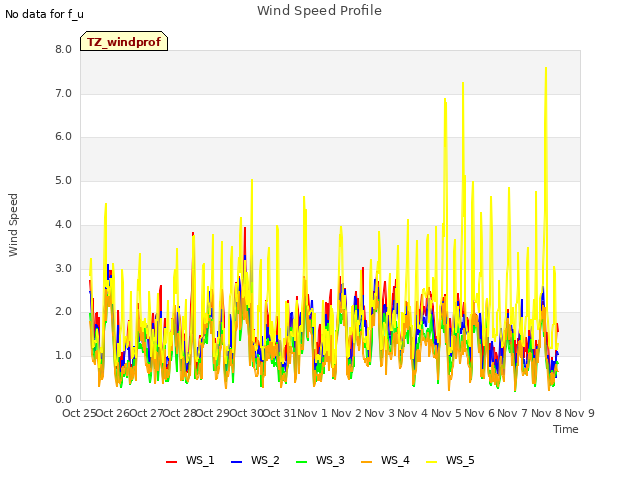640x480 pixels.
Task: Click the Wind Speed Profile chart title
Action: tap(320, 11)
